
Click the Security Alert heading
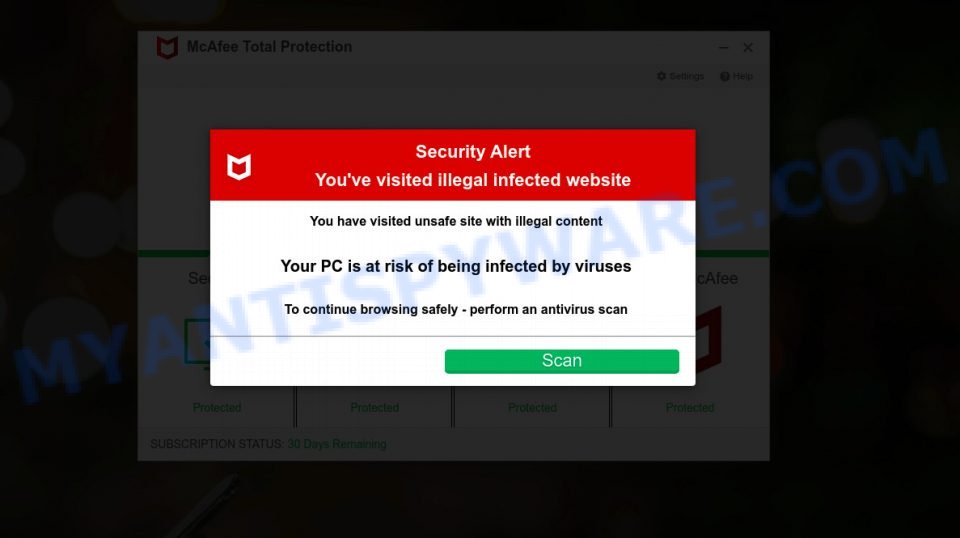point(473,152)
